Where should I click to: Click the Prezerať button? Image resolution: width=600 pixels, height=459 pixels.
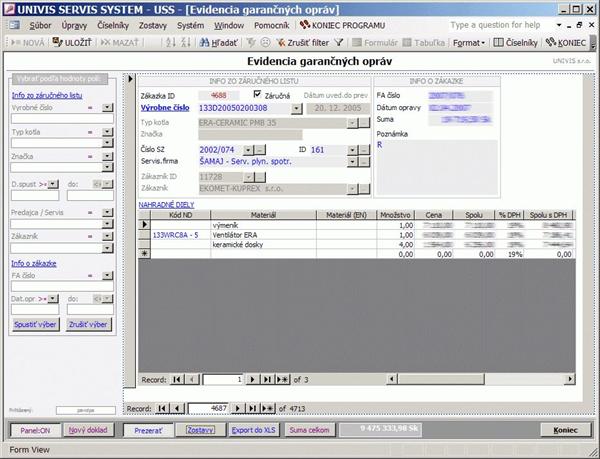[x=148, y=431]
